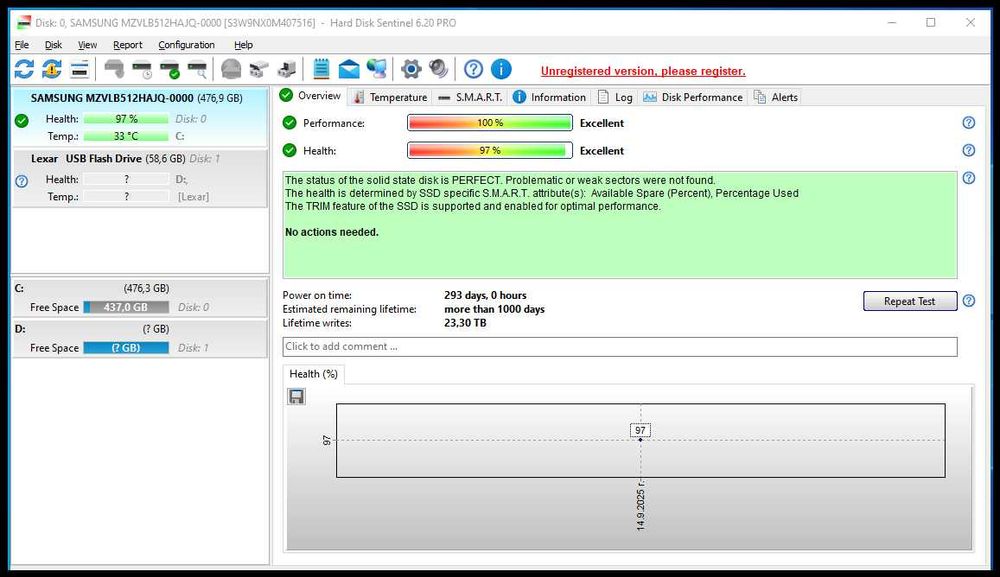
Task: Click the disk with clock icon
Action: pyautogui.click(x=142, y=69)
